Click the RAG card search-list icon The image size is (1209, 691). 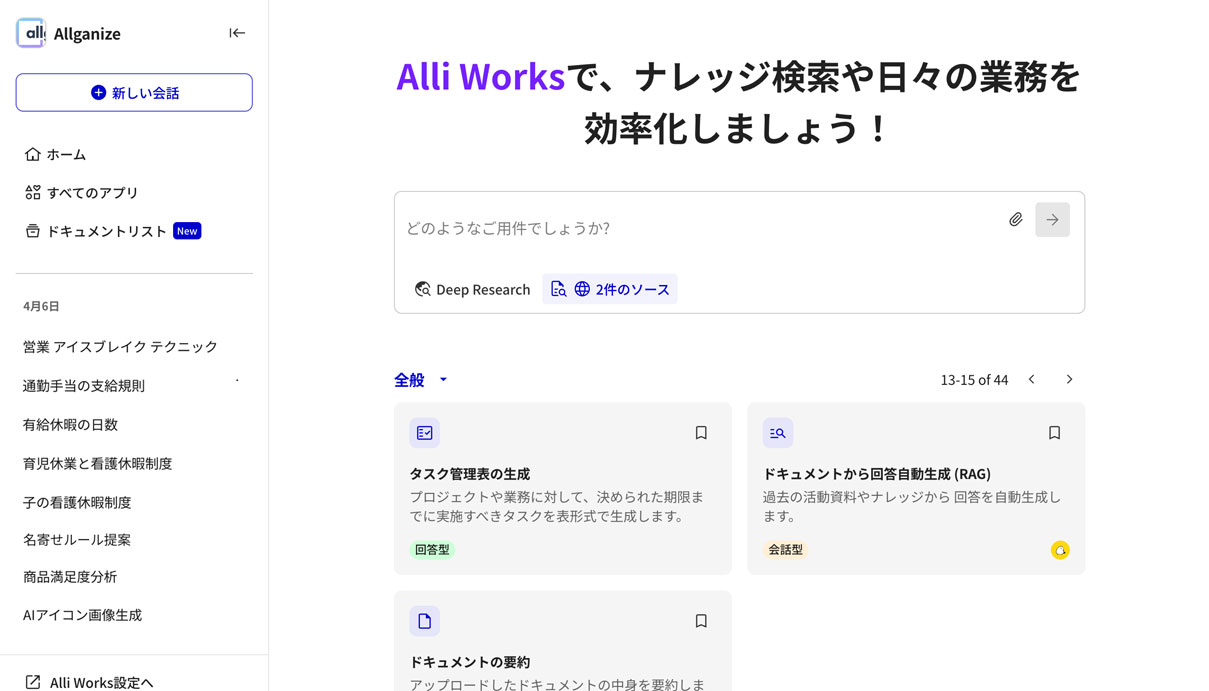tap(778, 433)
